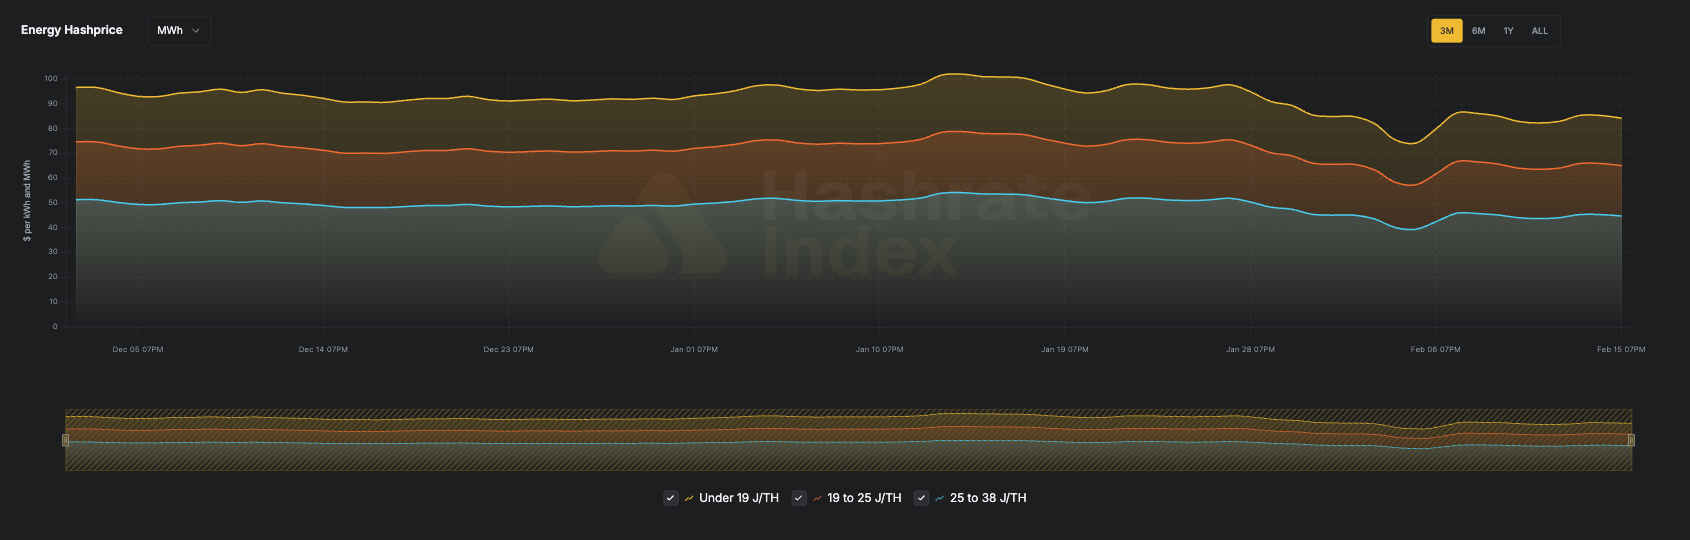Display ALL time range data

pyautogui.click(x=1540, y=31)
